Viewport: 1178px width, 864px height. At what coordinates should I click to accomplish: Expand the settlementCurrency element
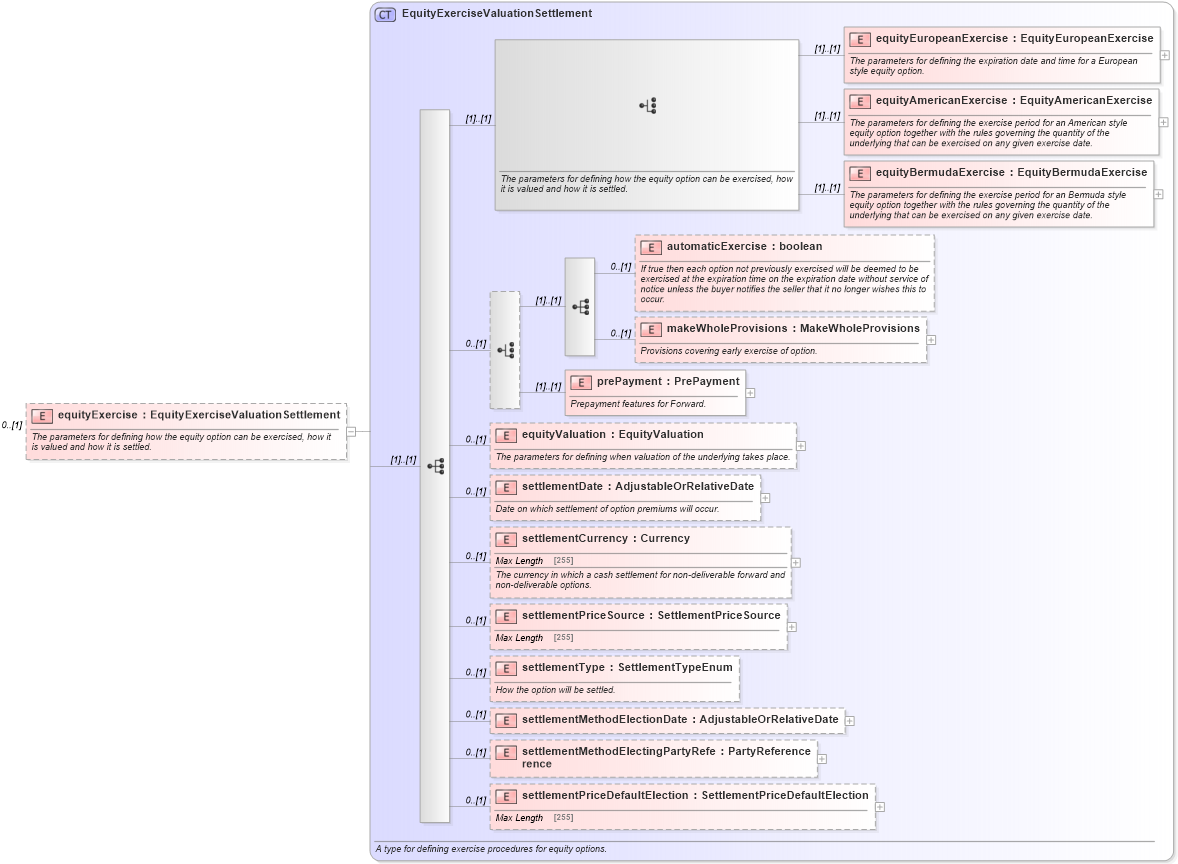[x=793, y=563]
